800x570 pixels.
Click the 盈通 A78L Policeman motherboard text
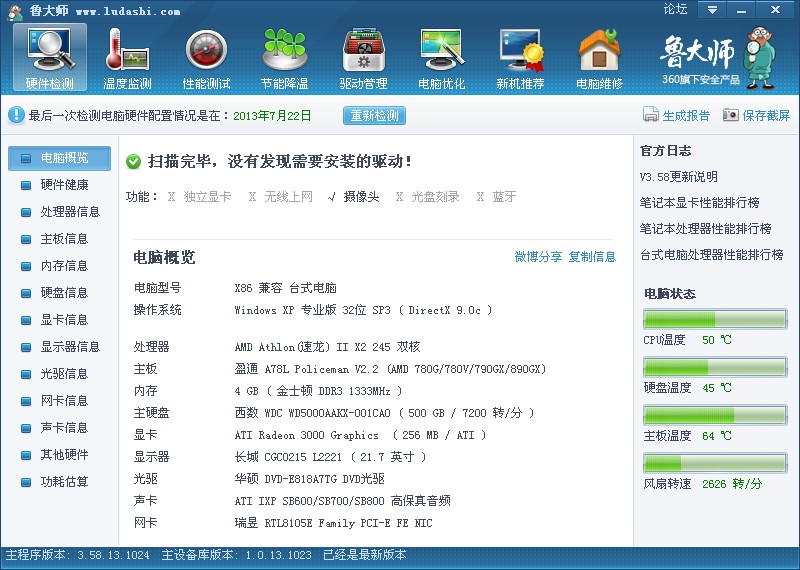click(x=390, y=369)
